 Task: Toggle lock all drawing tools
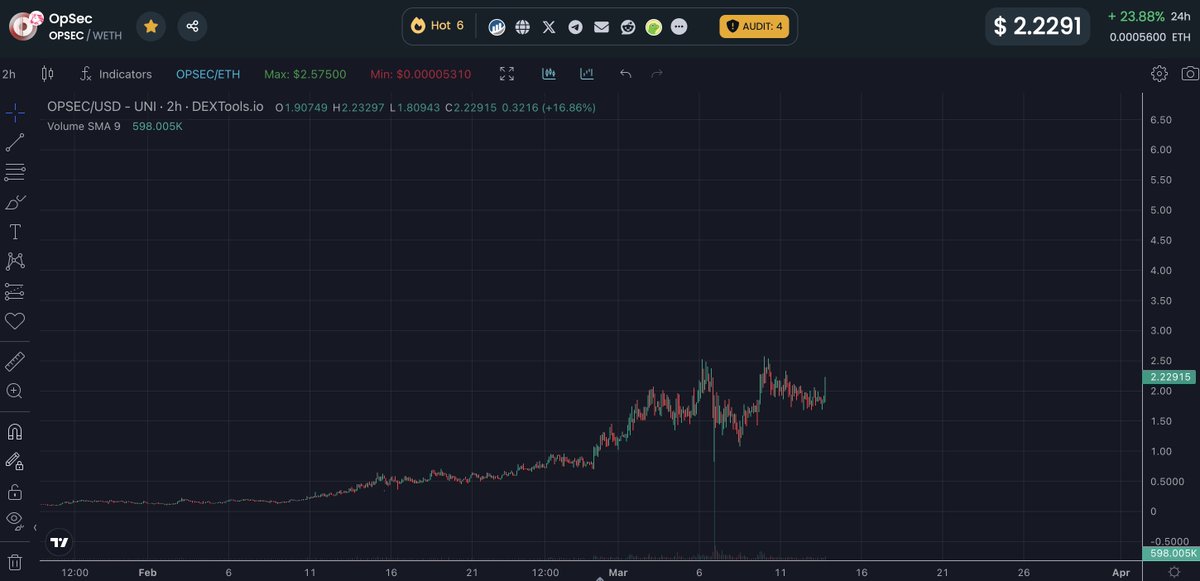15,491
